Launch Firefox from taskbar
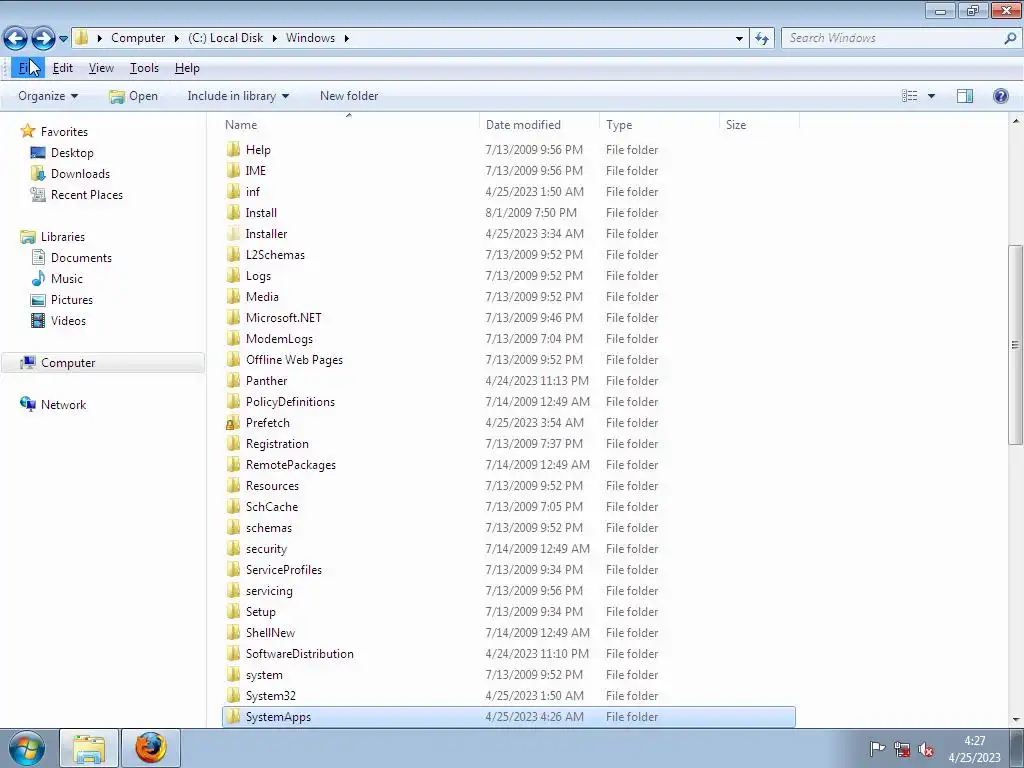1024x768 pixels. 150,748
